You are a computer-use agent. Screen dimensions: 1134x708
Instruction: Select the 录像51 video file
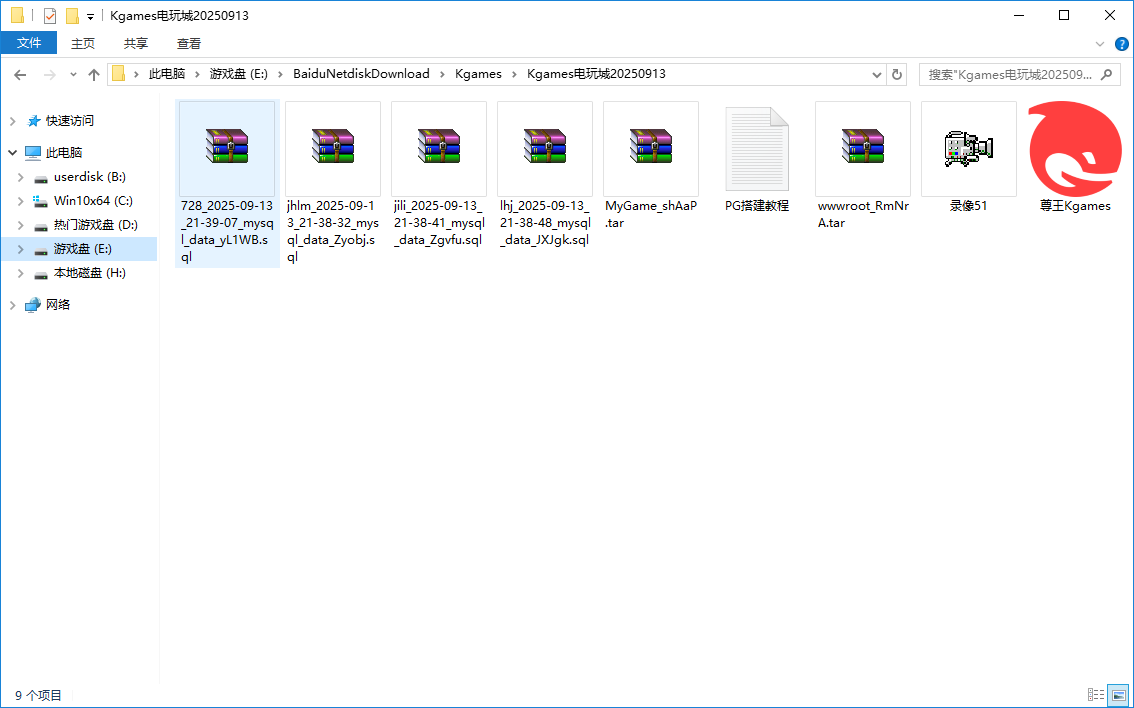[968, 147]
